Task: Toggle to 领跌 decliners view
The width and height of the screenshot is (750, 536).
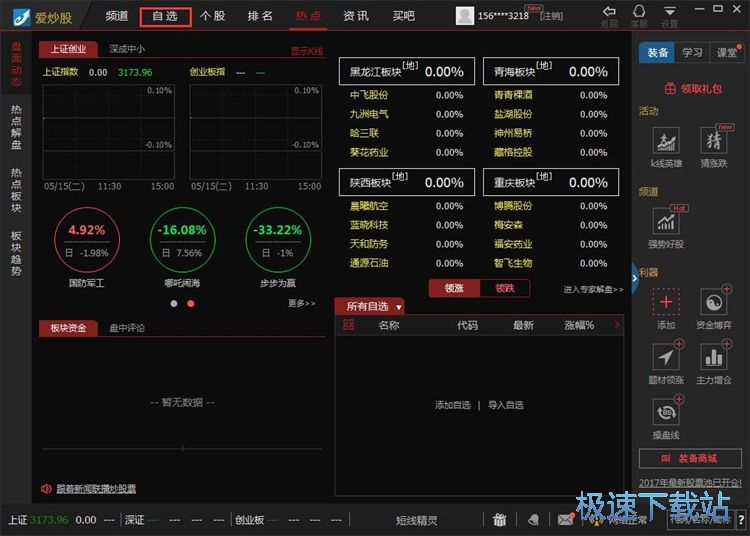Action: pyautogui.click(x=505, y=288)
